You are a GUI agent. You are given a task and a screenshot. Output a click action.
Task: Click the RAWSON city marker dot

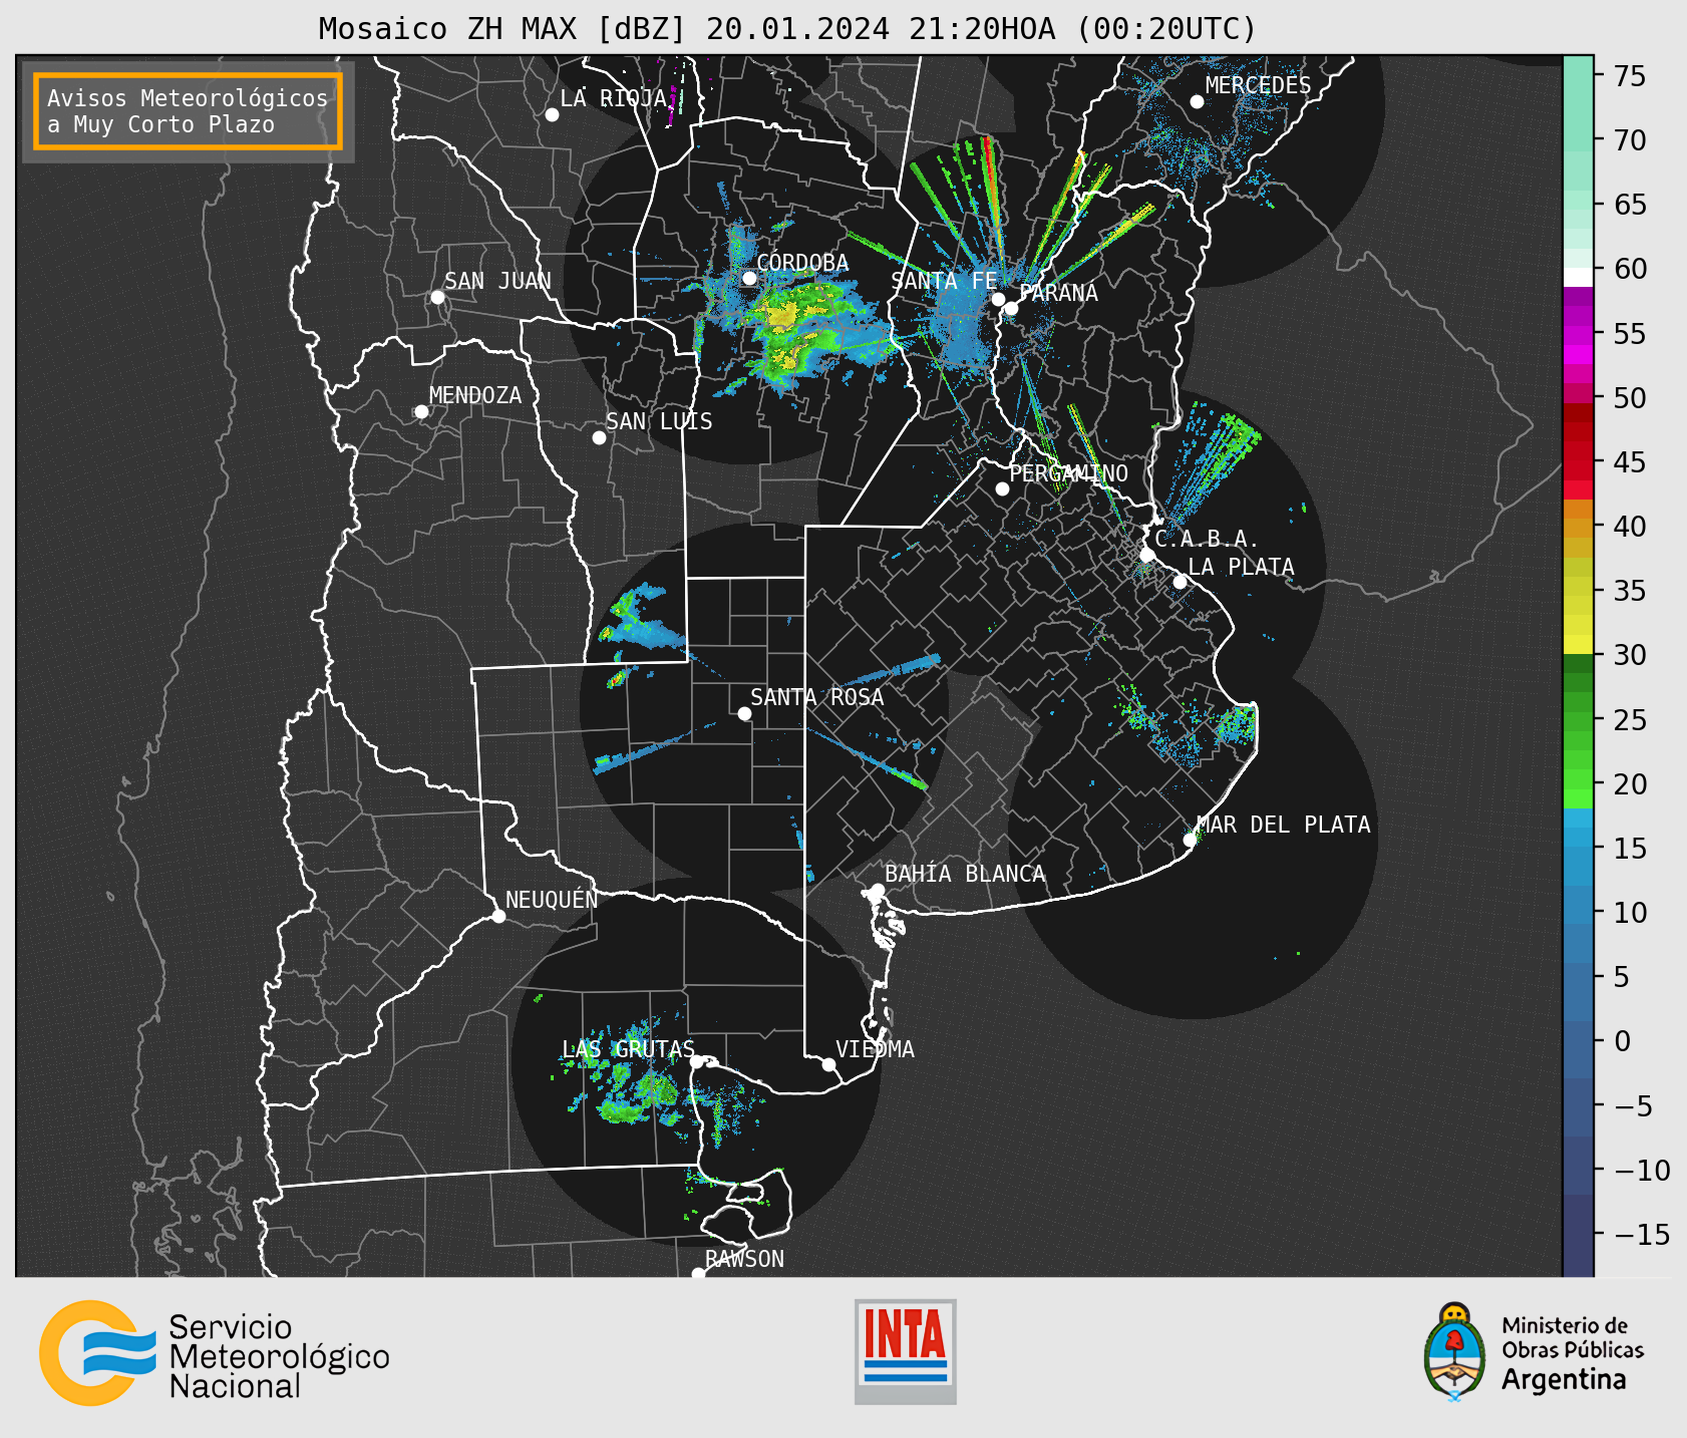[698, 1274]
